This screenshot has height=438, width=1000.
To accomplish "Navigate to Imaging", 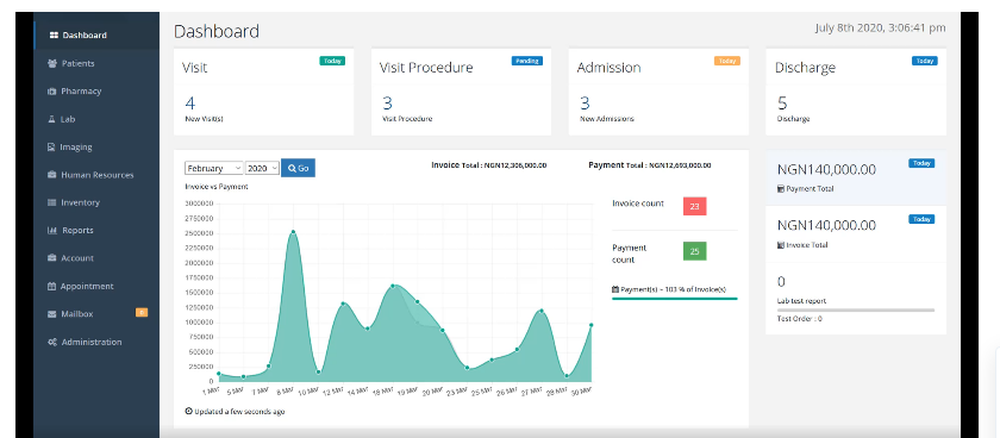I will 96,147.
